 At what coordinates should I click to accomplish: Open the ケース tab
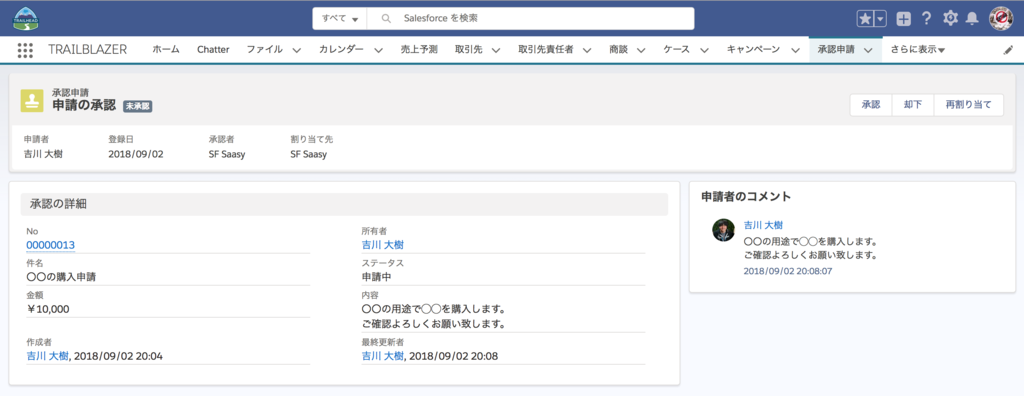tap(677, 50)
